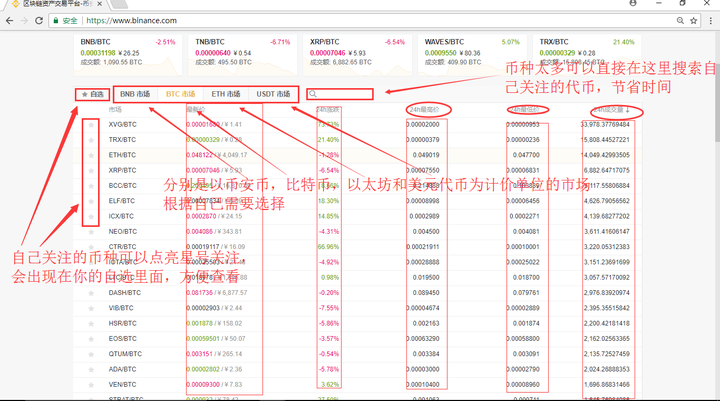Click 24h low value 0.047700

tap(526, 155)
